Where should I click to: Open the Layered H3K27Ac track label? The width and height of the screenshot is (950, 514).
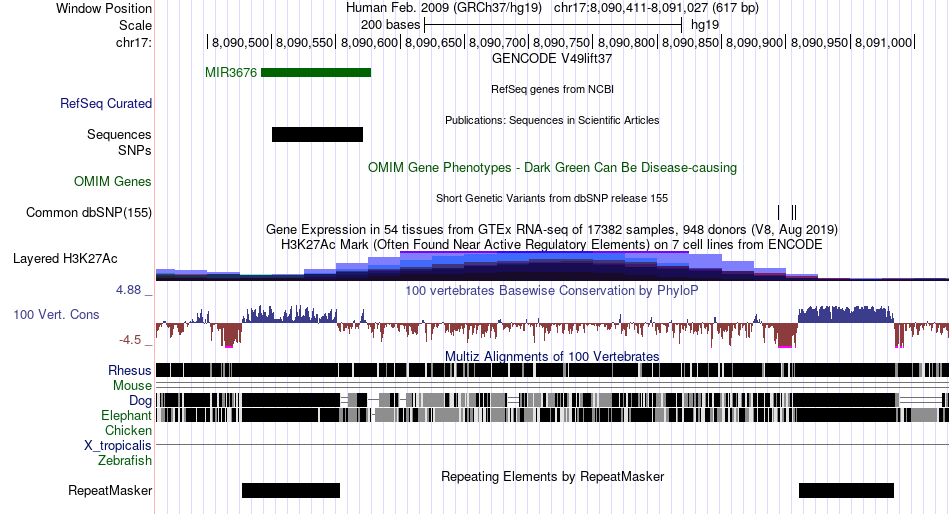click(x=65, y=259)
